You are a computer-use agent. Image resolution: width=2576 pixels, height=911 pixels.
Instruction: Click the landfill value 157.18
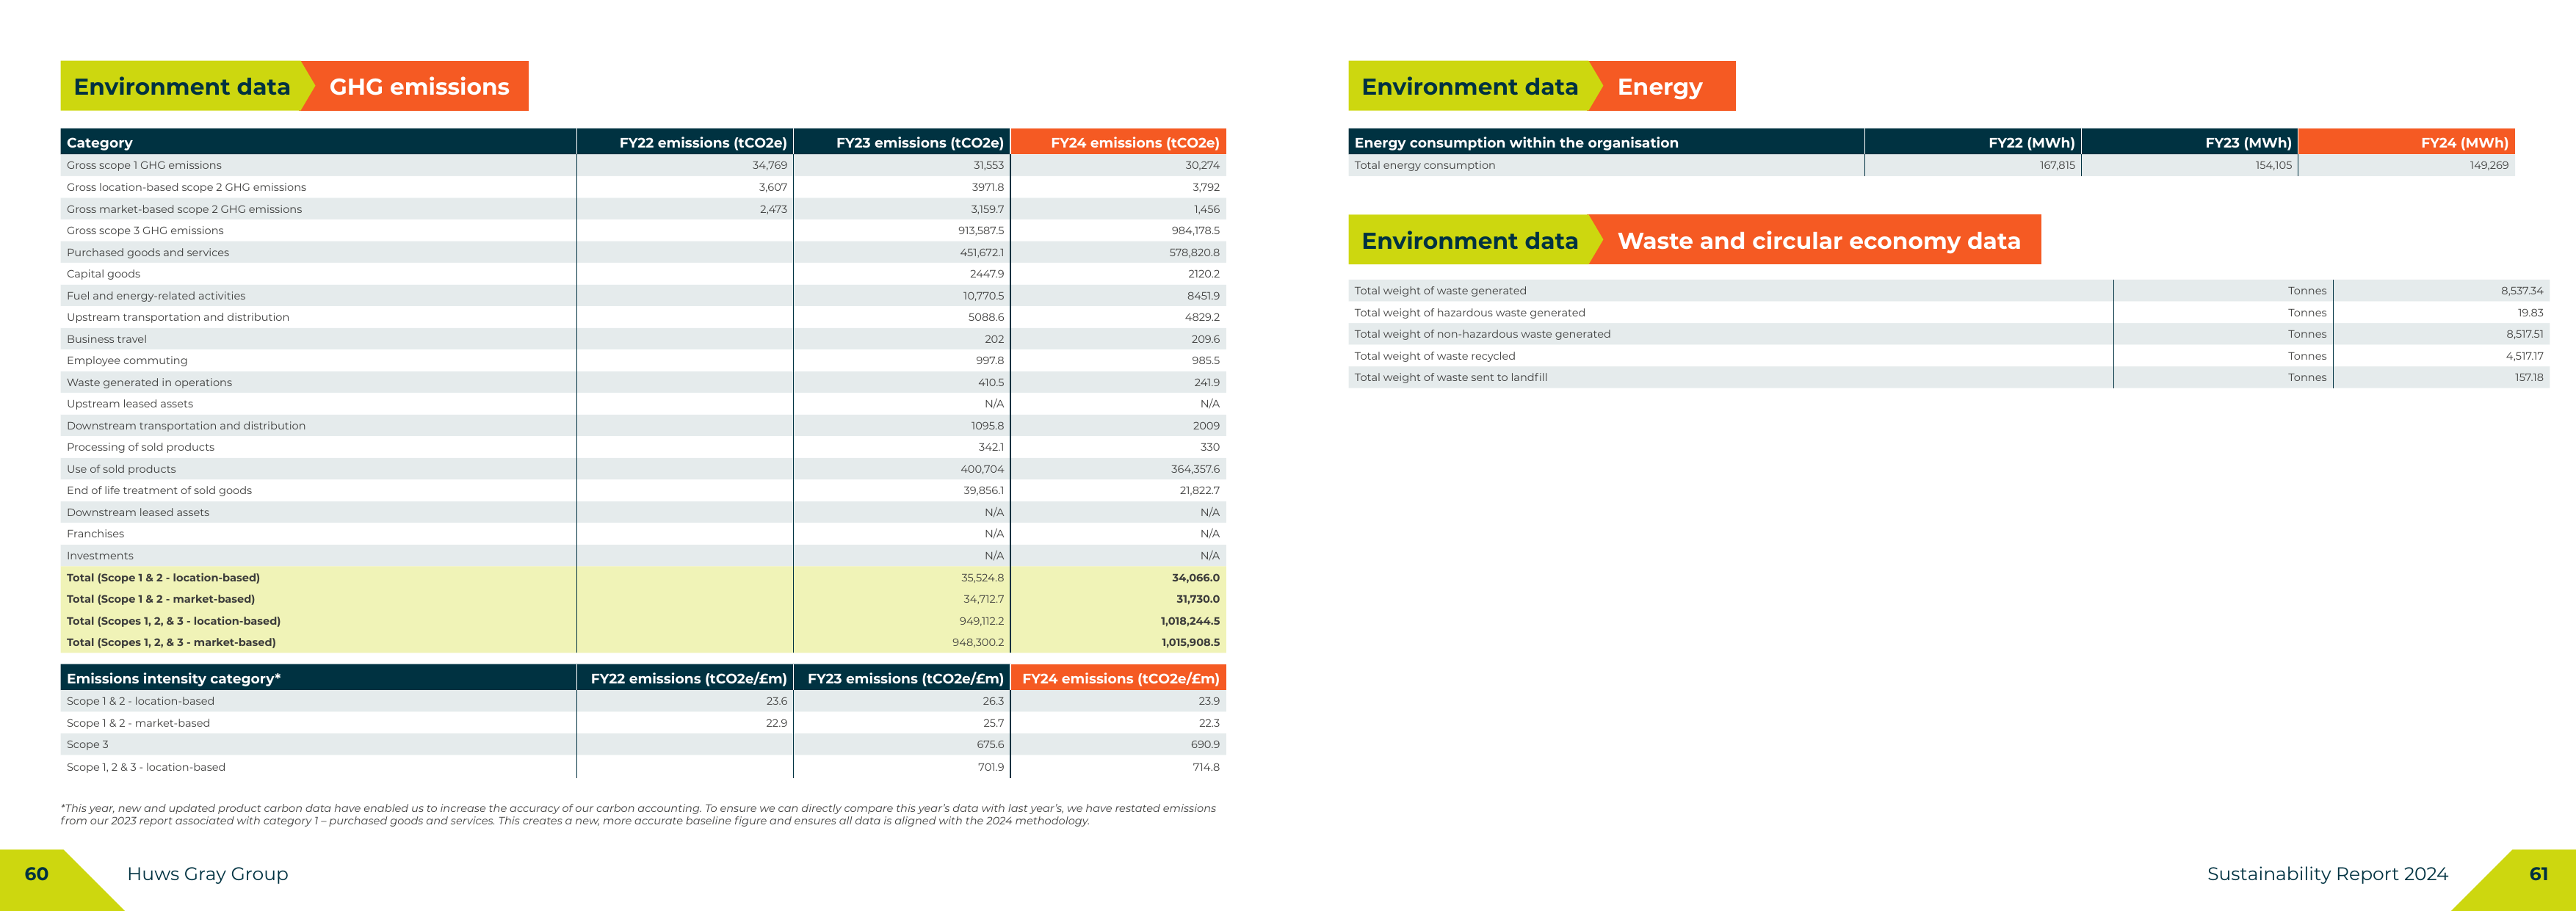tap(2528, 378)
